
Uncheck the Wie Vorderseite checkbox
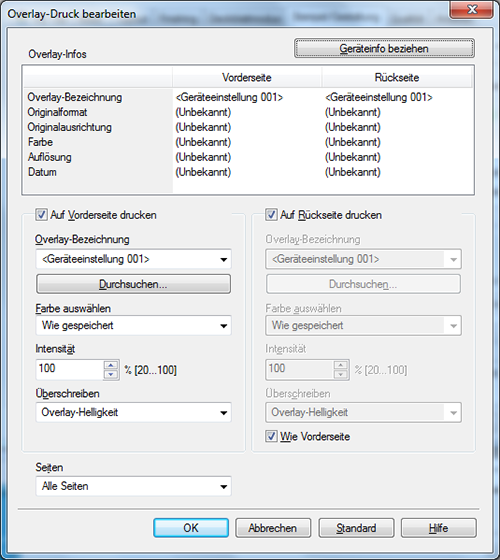click(271, 436)
